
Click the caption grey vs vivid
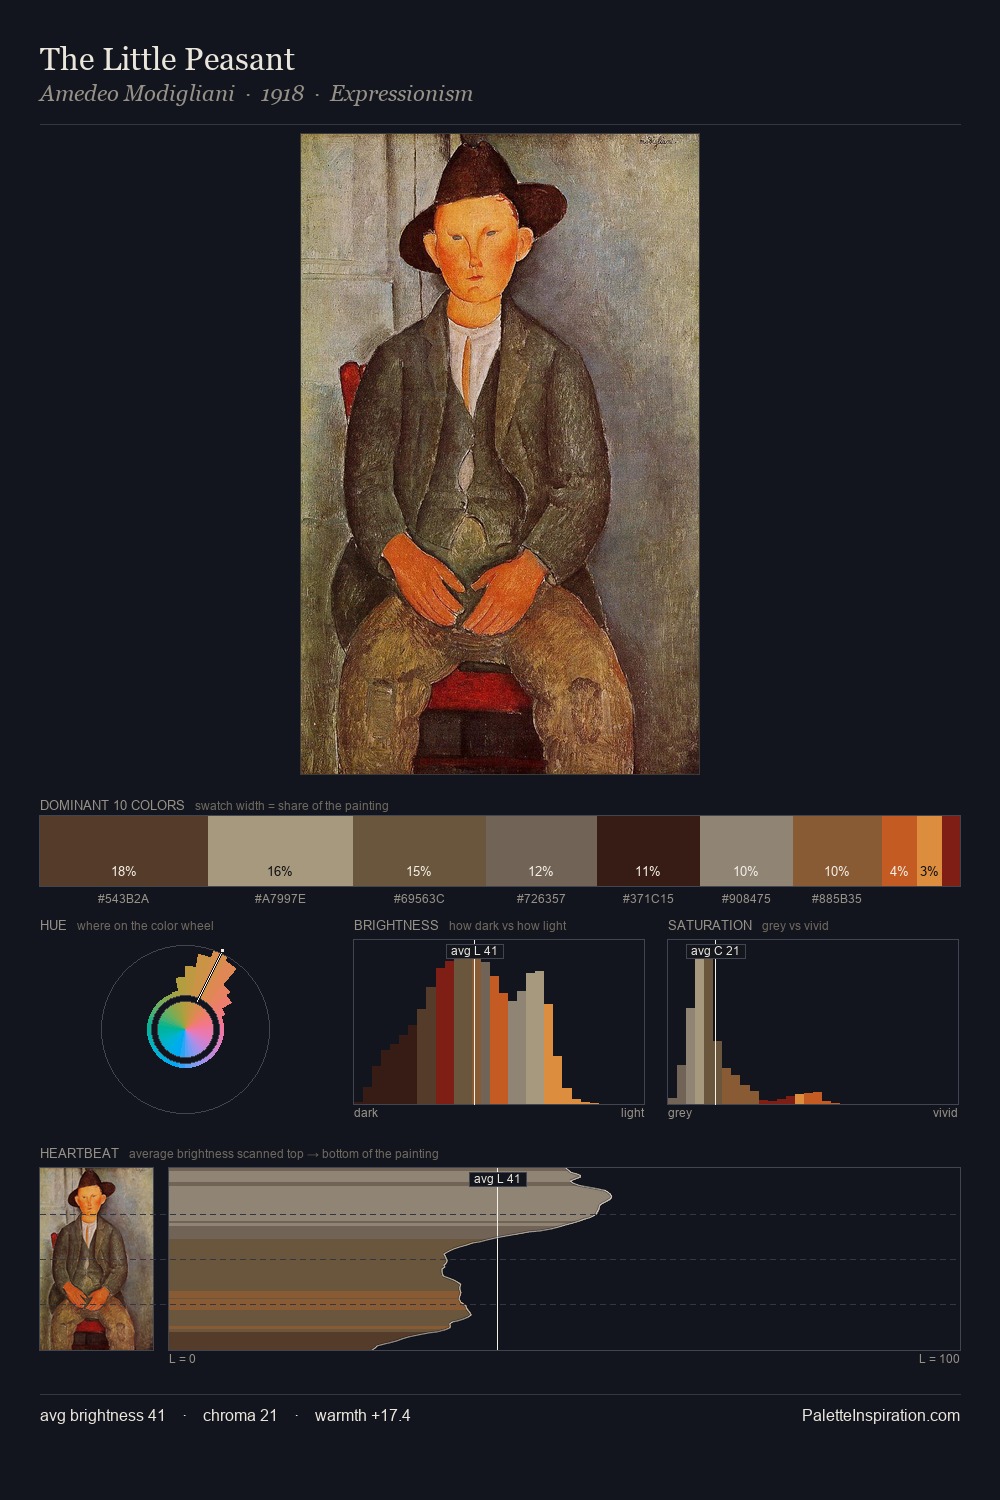pos(795,926)
